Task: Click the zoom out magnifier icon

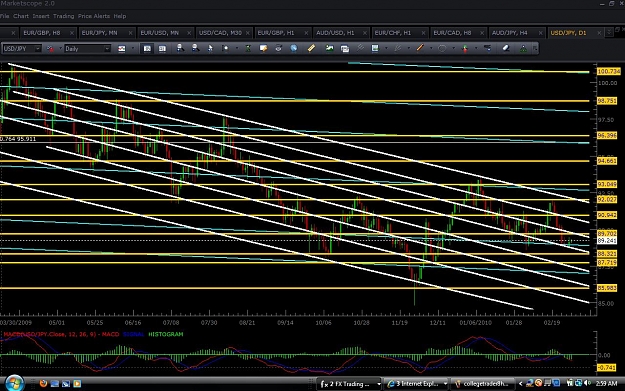Action: point(195,48)
